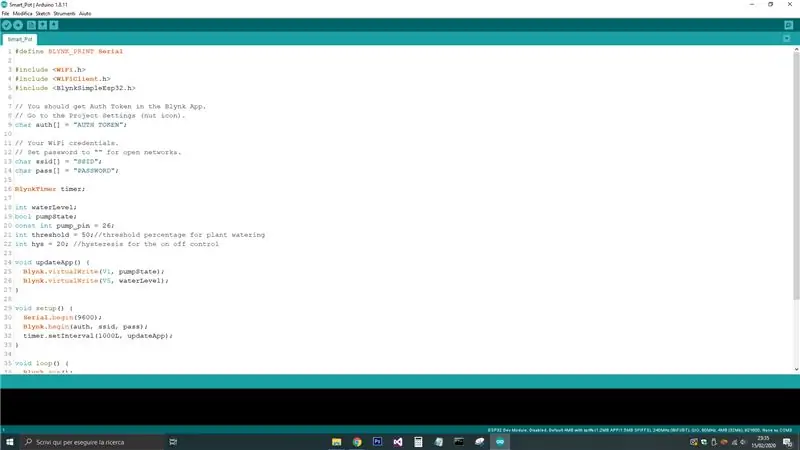Screen dimensions: 800x450
Task: Open the Command Prompt taskbar icon
Action: coord(459,442)
